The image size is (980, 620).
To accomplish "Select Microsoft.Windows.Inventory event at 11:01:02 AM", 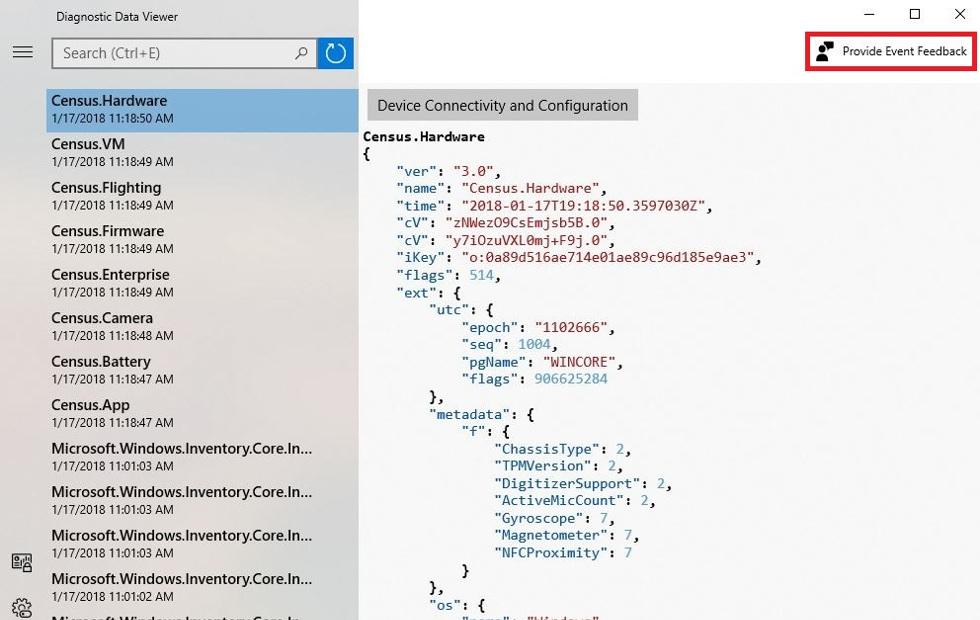I will pos(202,588).
